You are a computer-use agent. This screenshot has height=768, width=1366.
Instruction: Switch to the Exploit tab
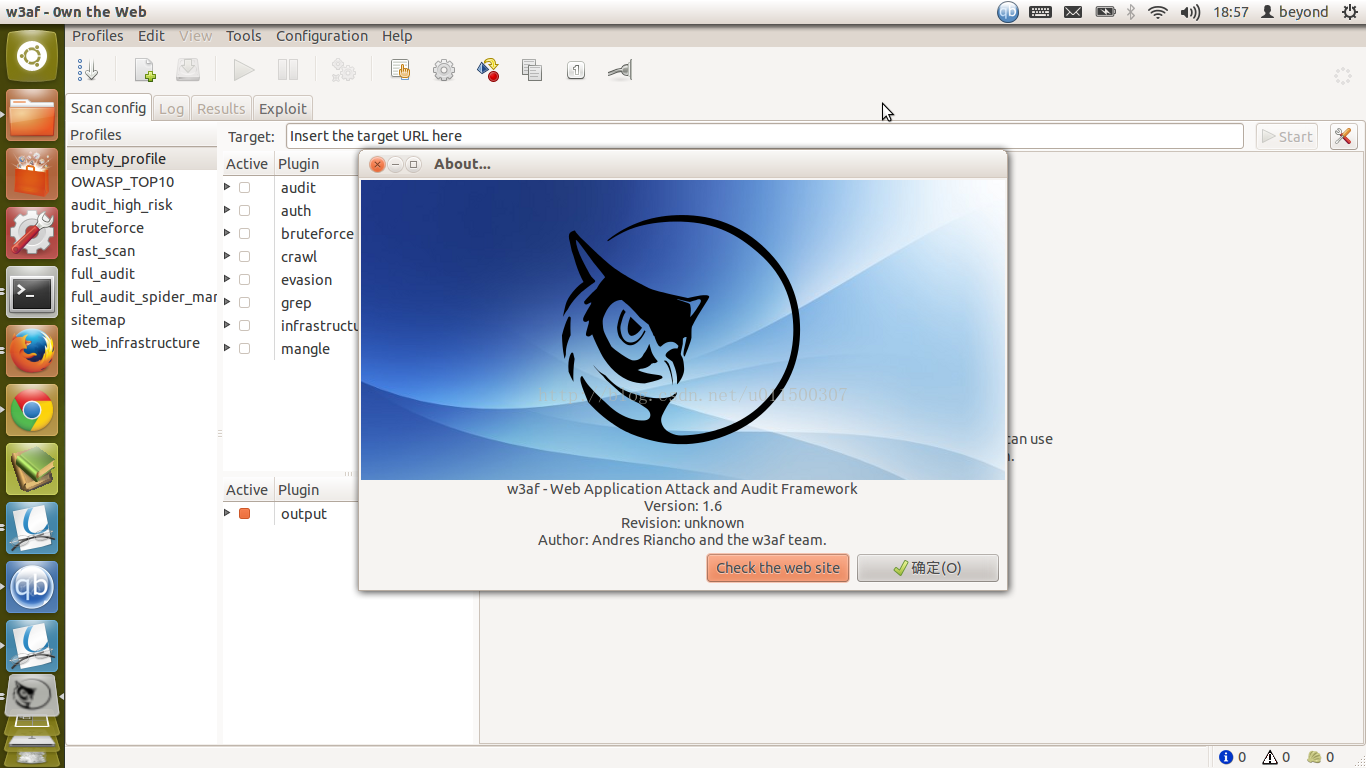coord(283,109)
